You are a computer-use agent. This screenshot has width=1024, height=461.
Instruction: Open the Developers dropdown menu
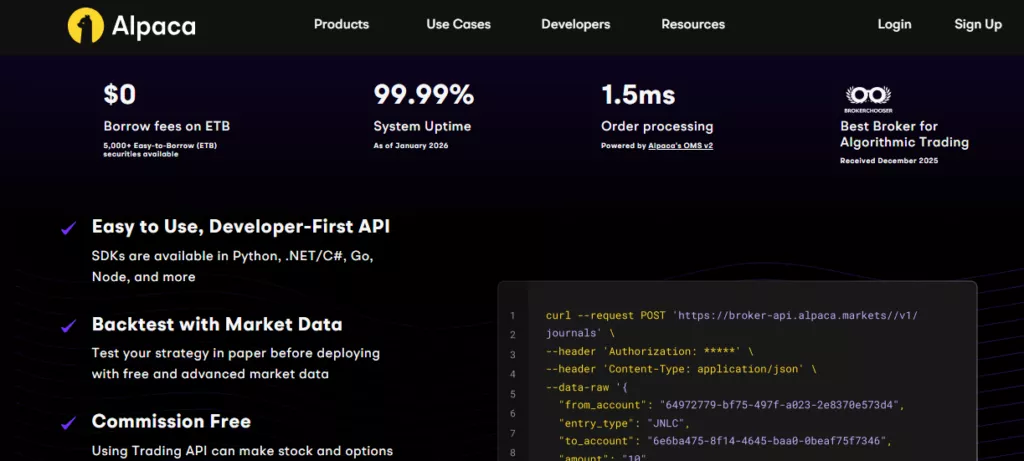click(575, 25)
